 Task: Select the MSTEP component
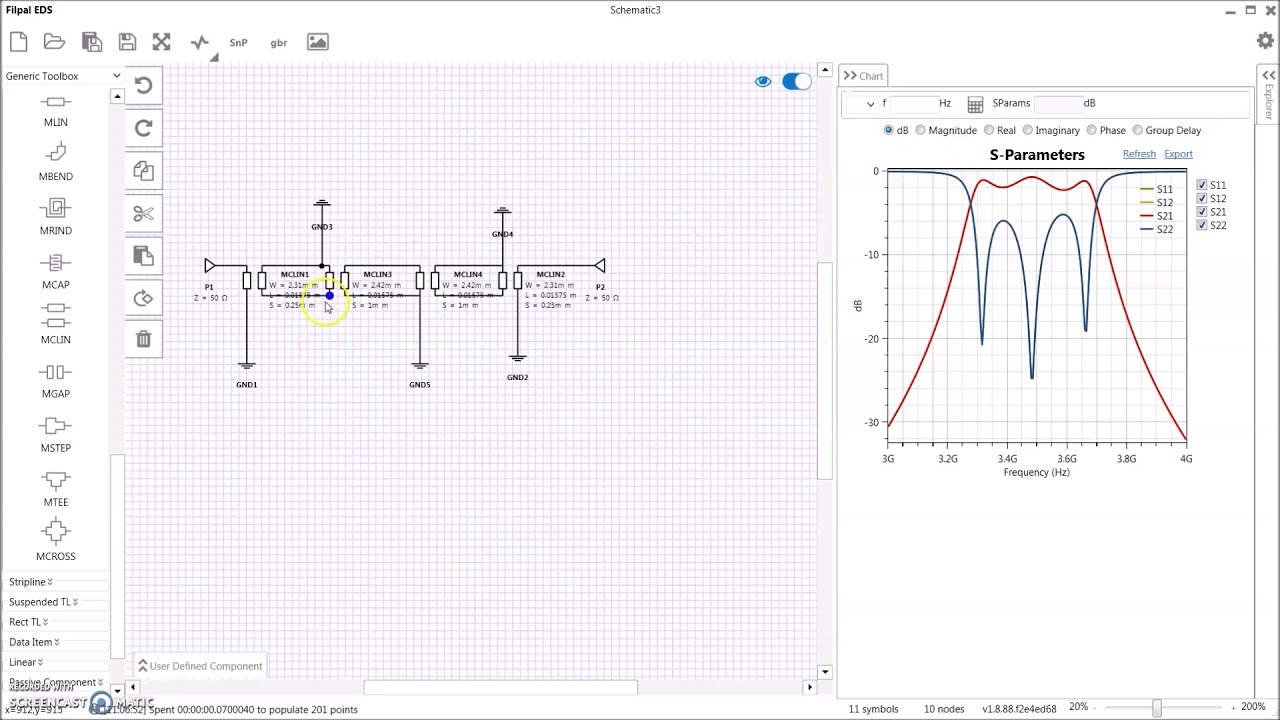click(x=56, y=435)
